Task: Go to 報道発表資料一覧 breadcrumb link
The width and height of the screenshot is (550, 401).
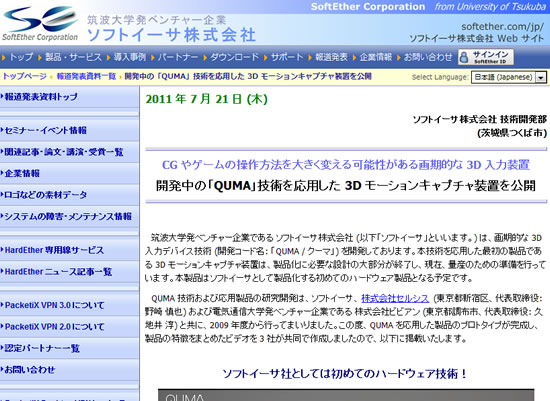Action: pos(86,76)
